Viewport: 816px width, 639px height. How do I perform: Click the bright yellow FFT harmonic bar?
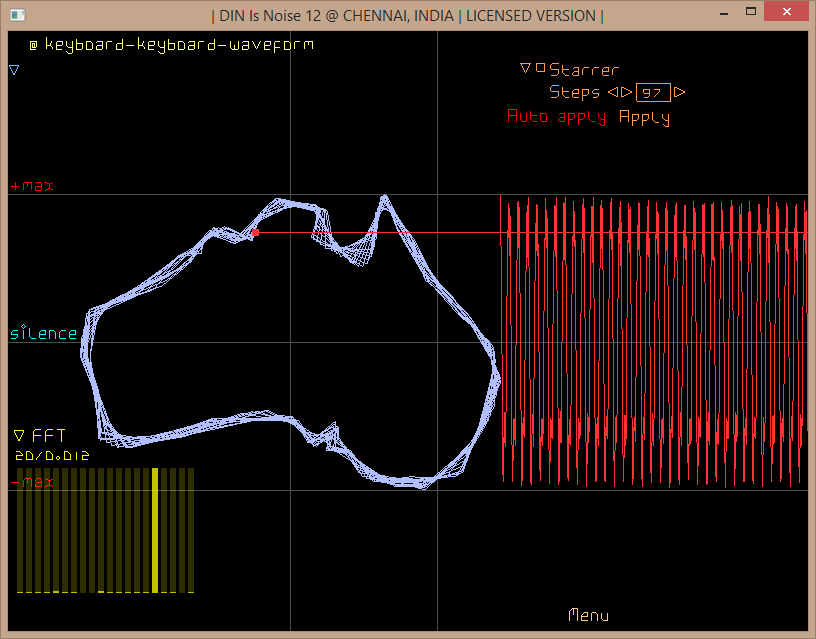155,529
